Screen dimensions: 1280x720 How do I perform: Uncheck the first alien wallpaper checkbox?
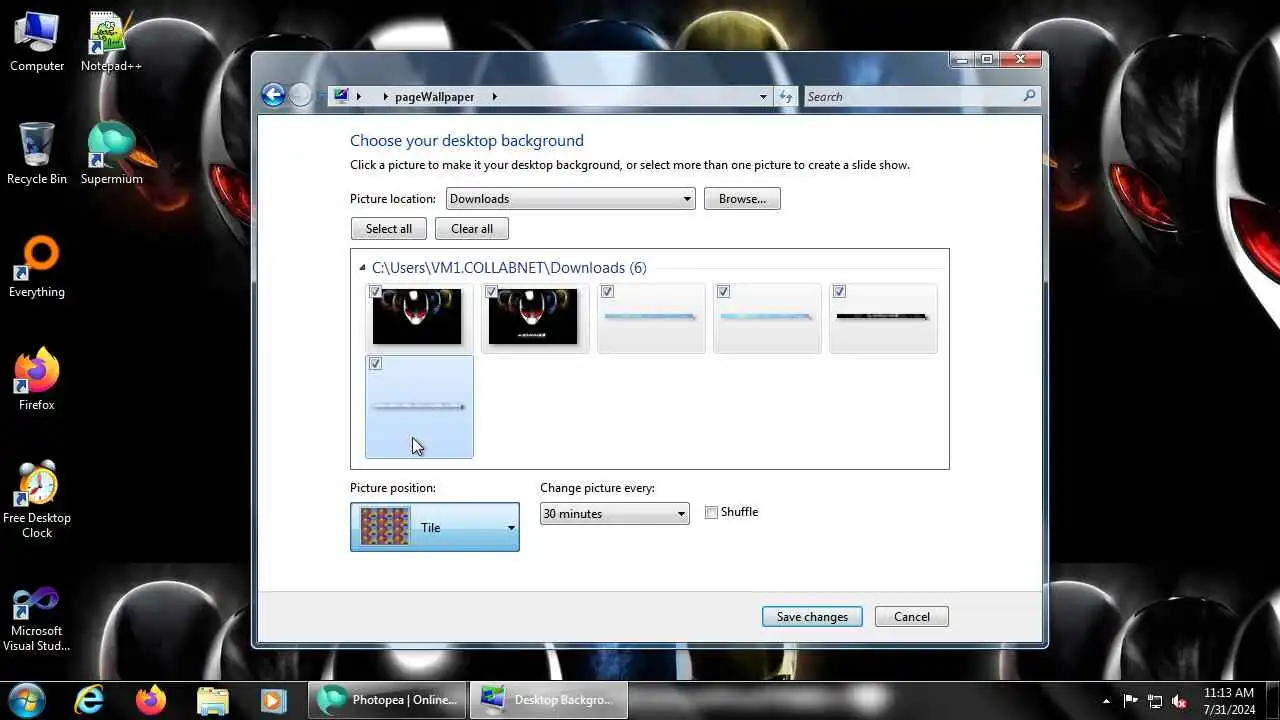(375, 292)
